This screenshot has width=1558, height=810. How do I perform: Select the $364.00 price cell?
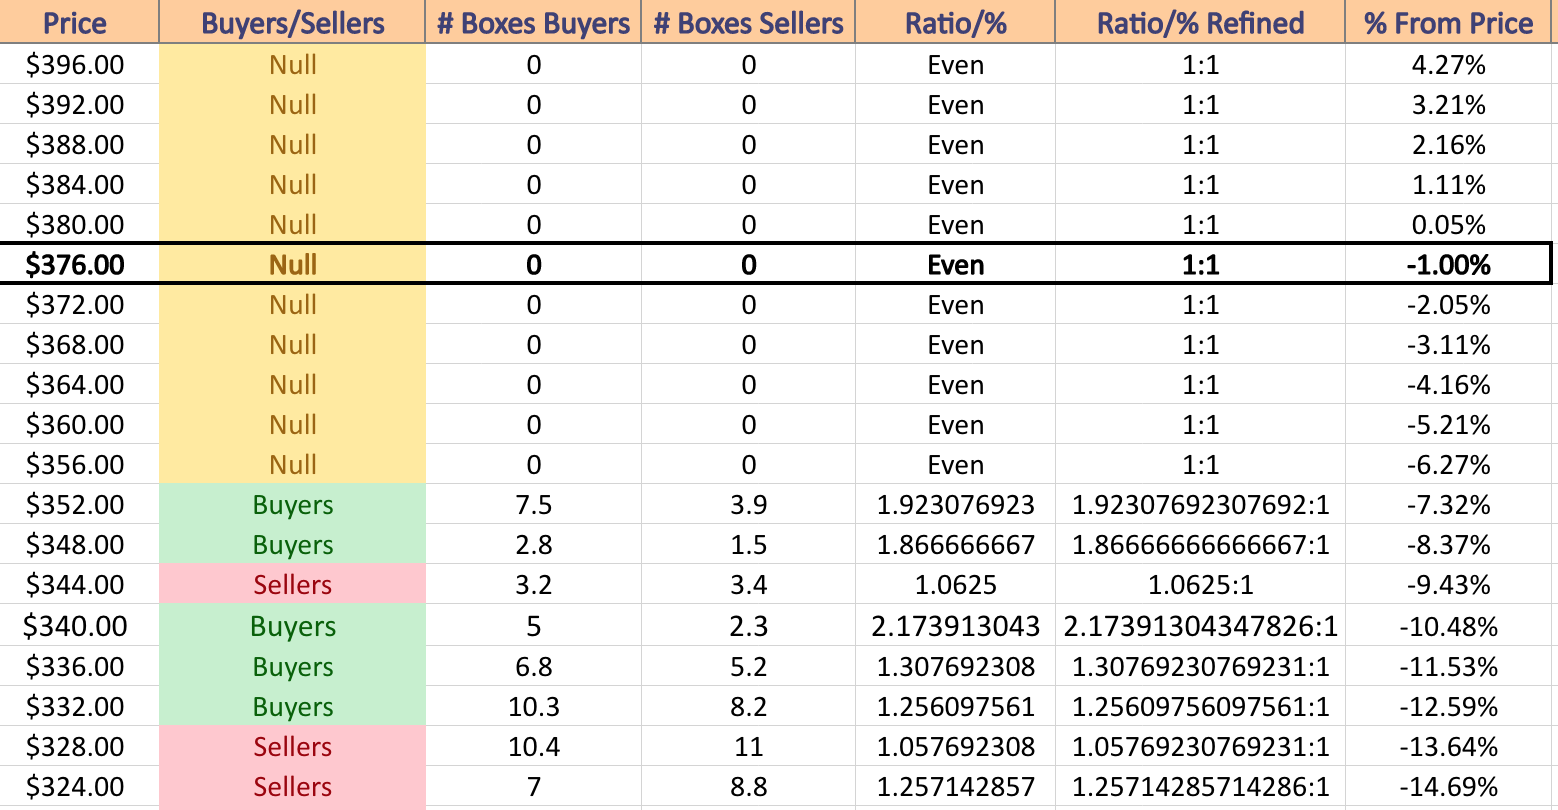coord(79,385)
